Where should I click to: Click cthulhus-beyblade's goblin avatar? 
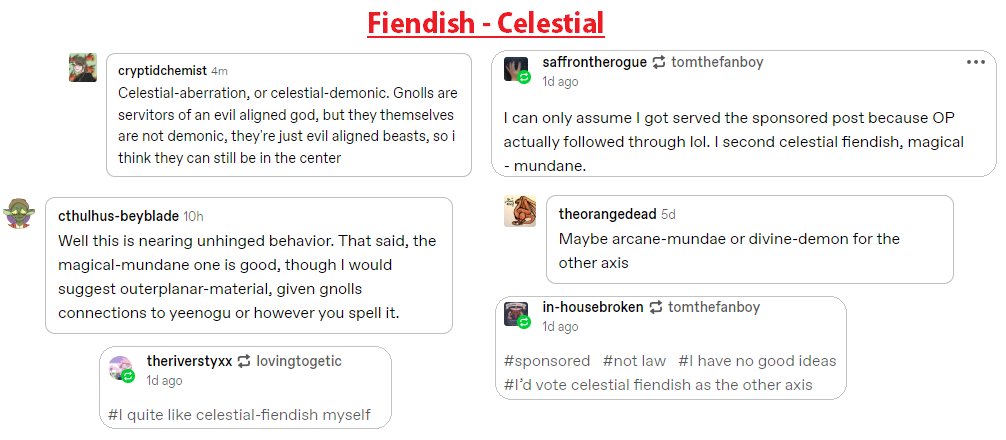click(x=20, y=214)
